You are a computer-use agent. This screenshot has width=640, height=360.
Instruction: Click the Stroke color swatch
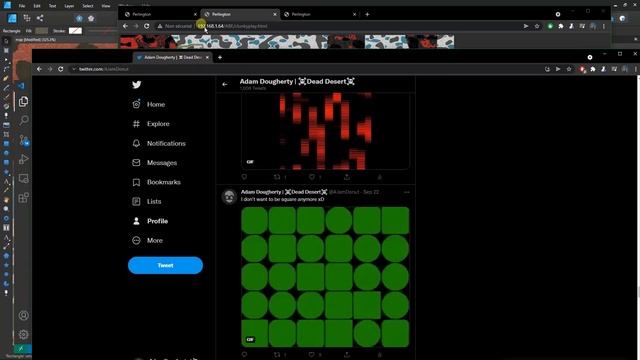pos(75,31)
